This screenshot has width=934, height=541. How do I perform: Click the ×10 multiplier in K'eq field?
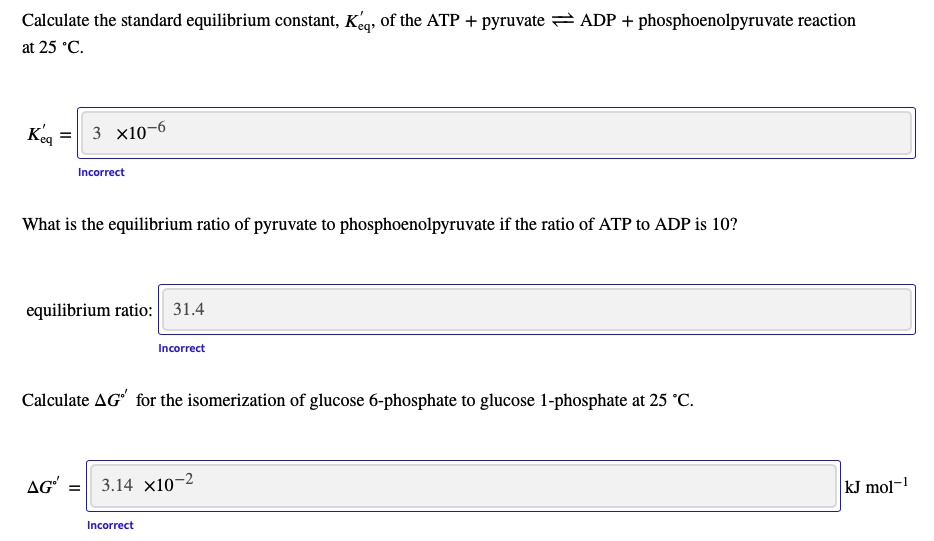[131, 134]
